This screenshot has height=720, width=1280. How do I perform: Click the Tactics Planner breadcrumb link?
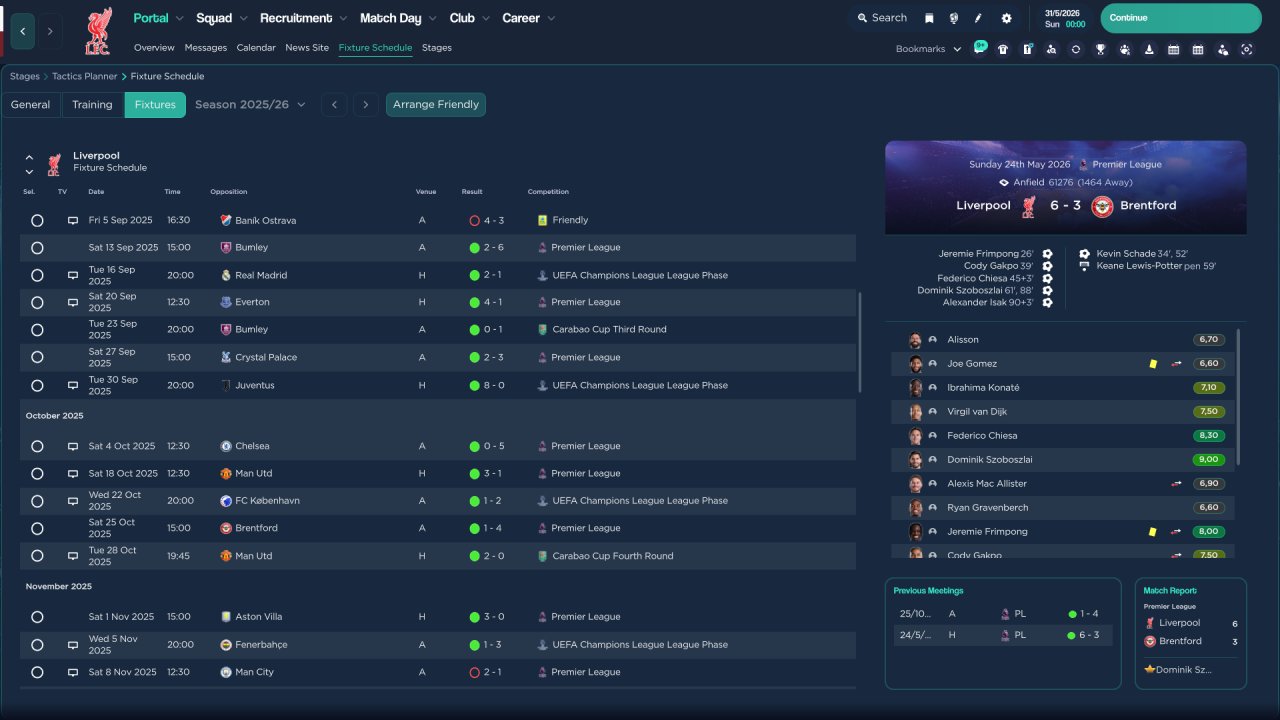(x=85, y=76)
